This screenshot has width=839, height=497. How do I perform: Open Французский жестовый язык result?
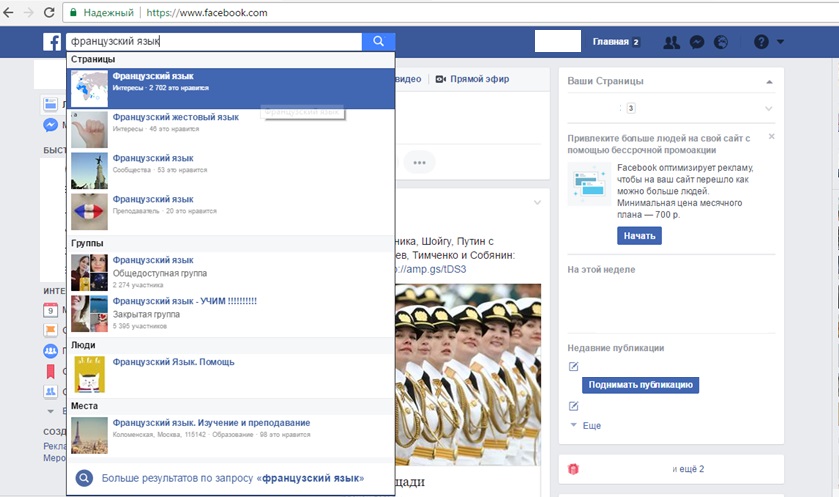(231, 129)
